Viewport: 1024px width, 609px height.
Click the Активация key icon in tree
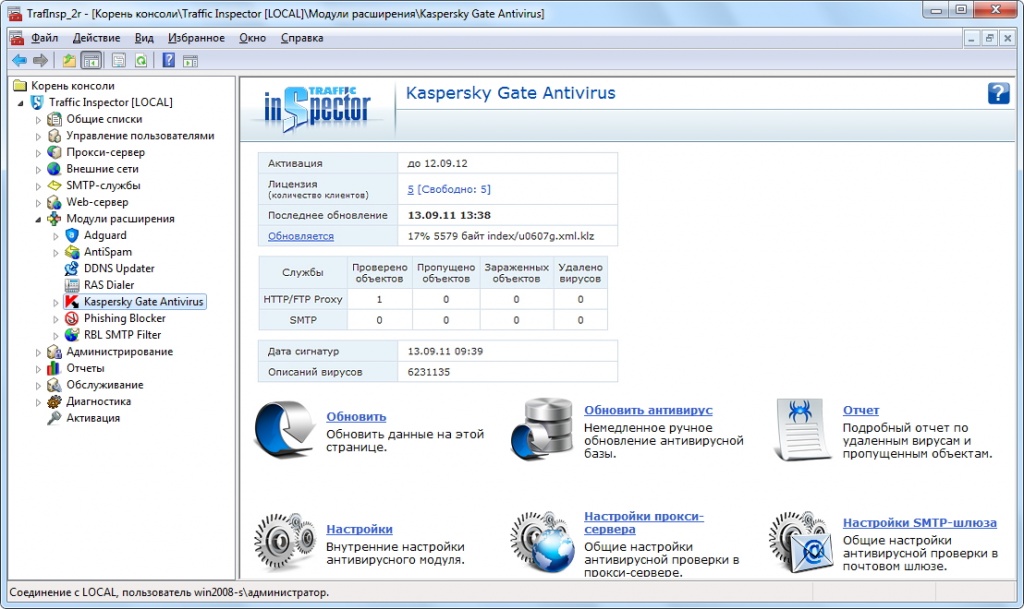pos(54,418)
